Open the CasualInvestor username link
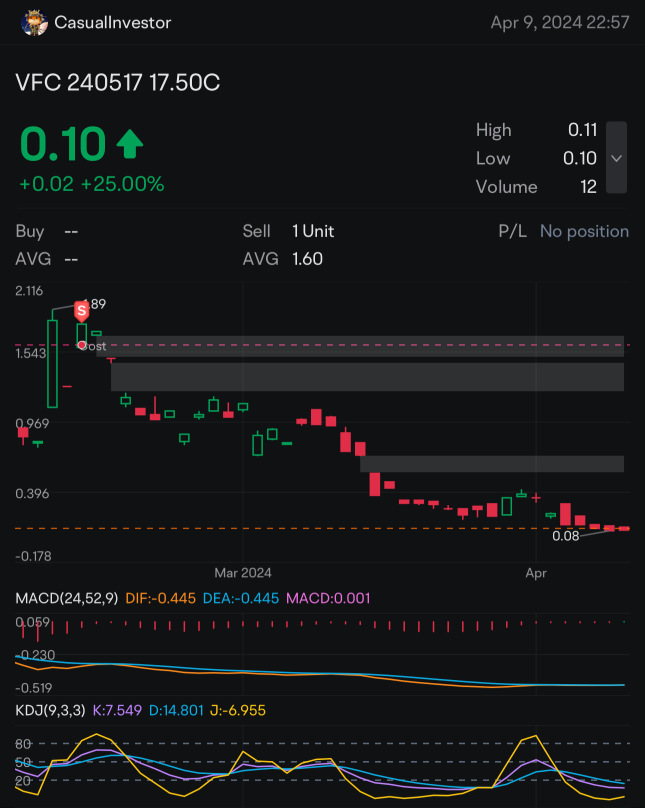The width and height of the screenshot is (645, 808). pos(113,23)
